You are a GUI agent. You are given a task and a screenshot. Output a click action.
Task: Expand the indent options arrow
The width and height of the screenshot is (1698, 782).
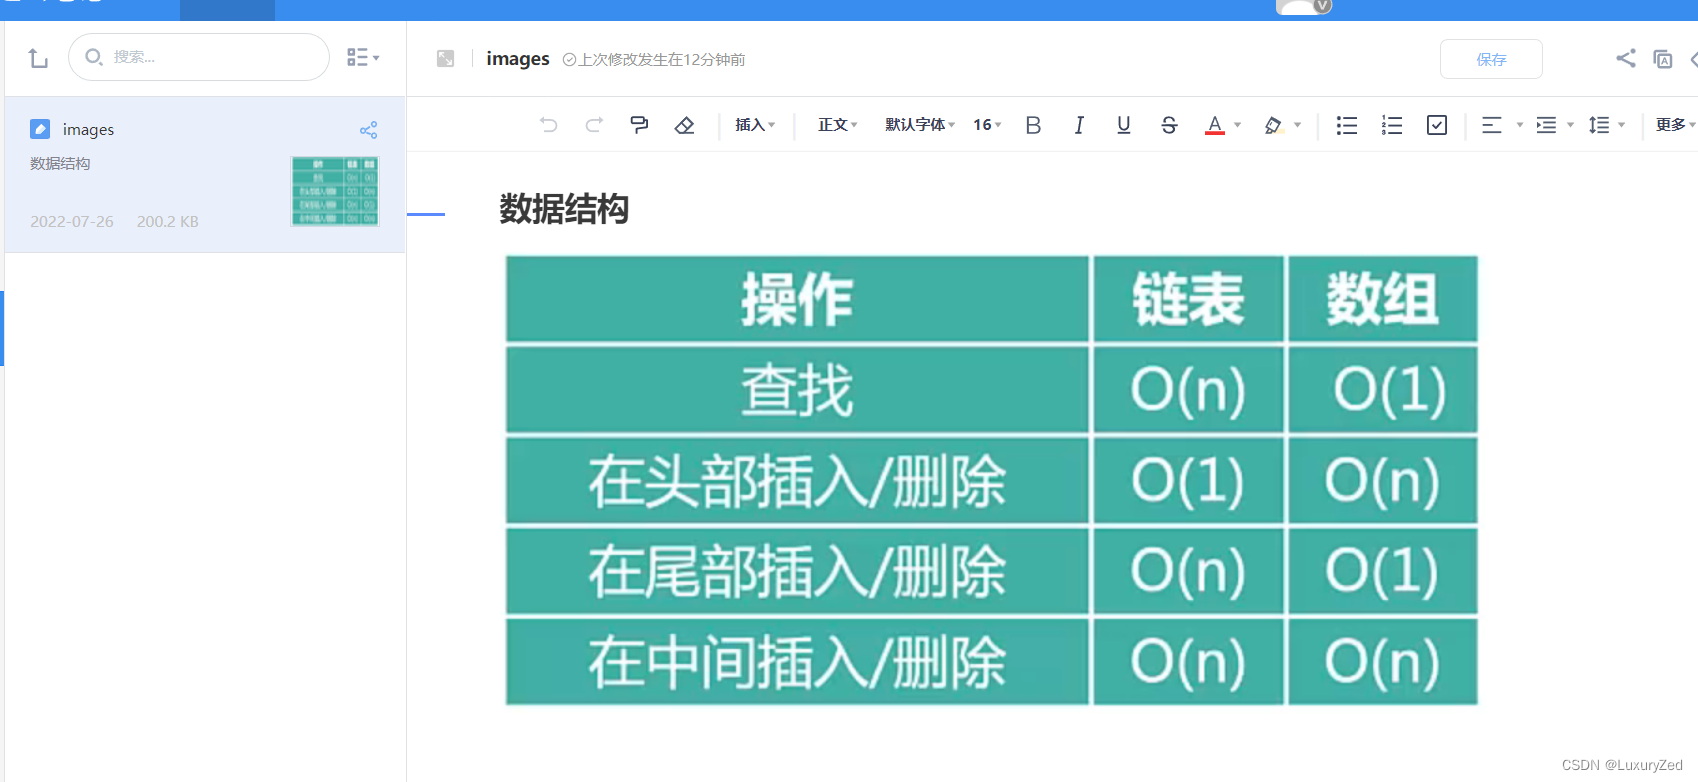(1571, 125)
